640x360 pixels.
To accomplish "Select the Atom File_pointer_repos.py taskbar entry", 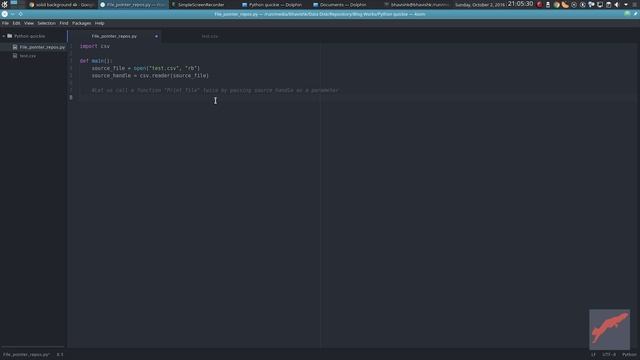I will (x=133, y=5).
